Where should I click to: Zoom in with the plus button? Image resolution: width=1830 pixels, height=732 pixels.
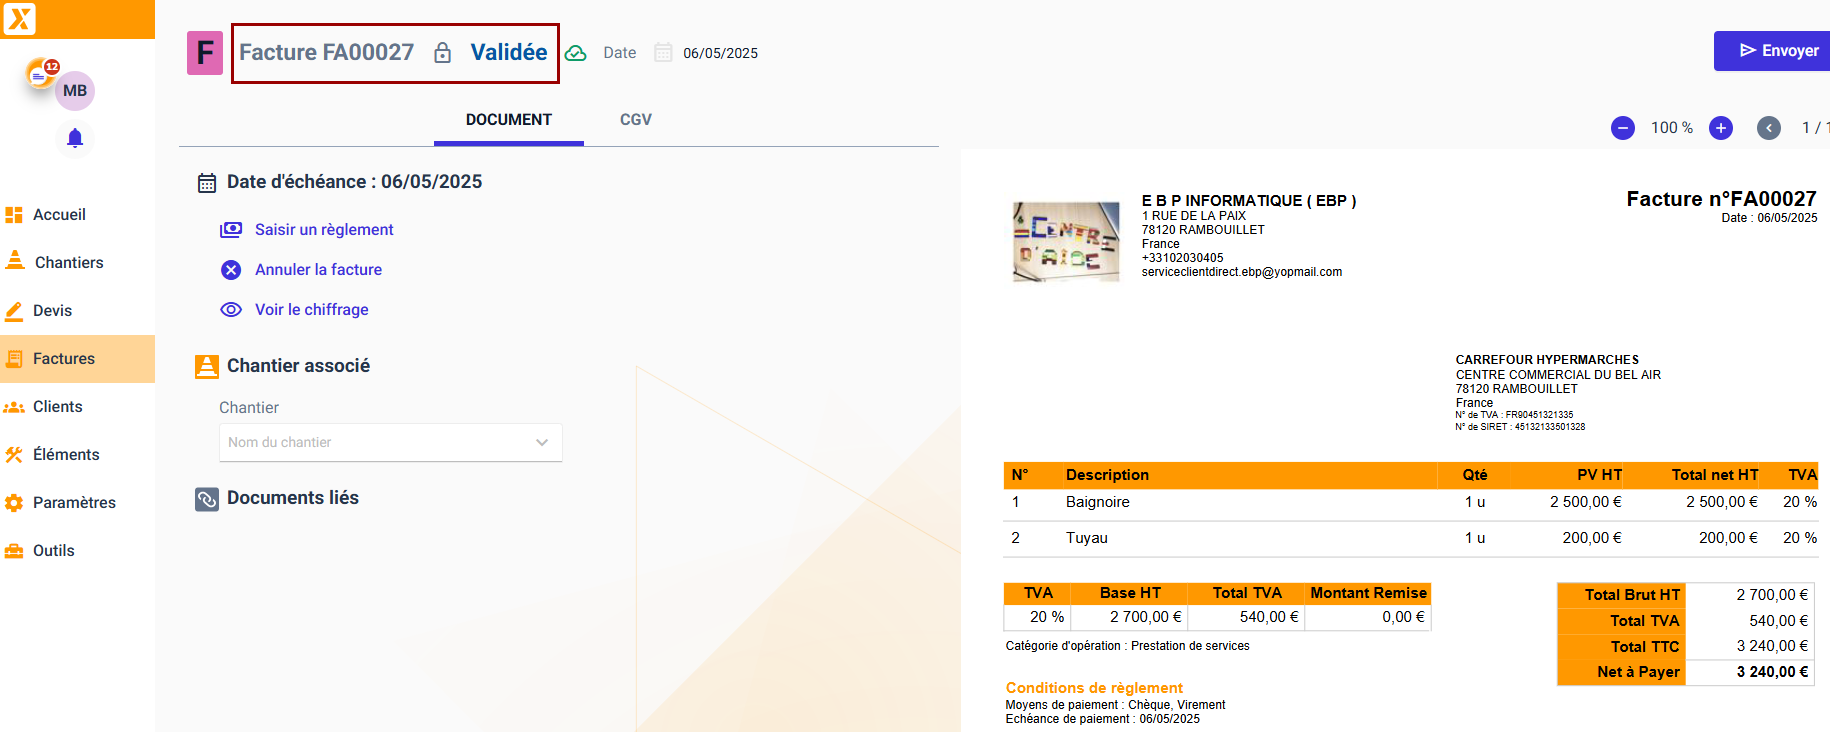(1721, 128)
